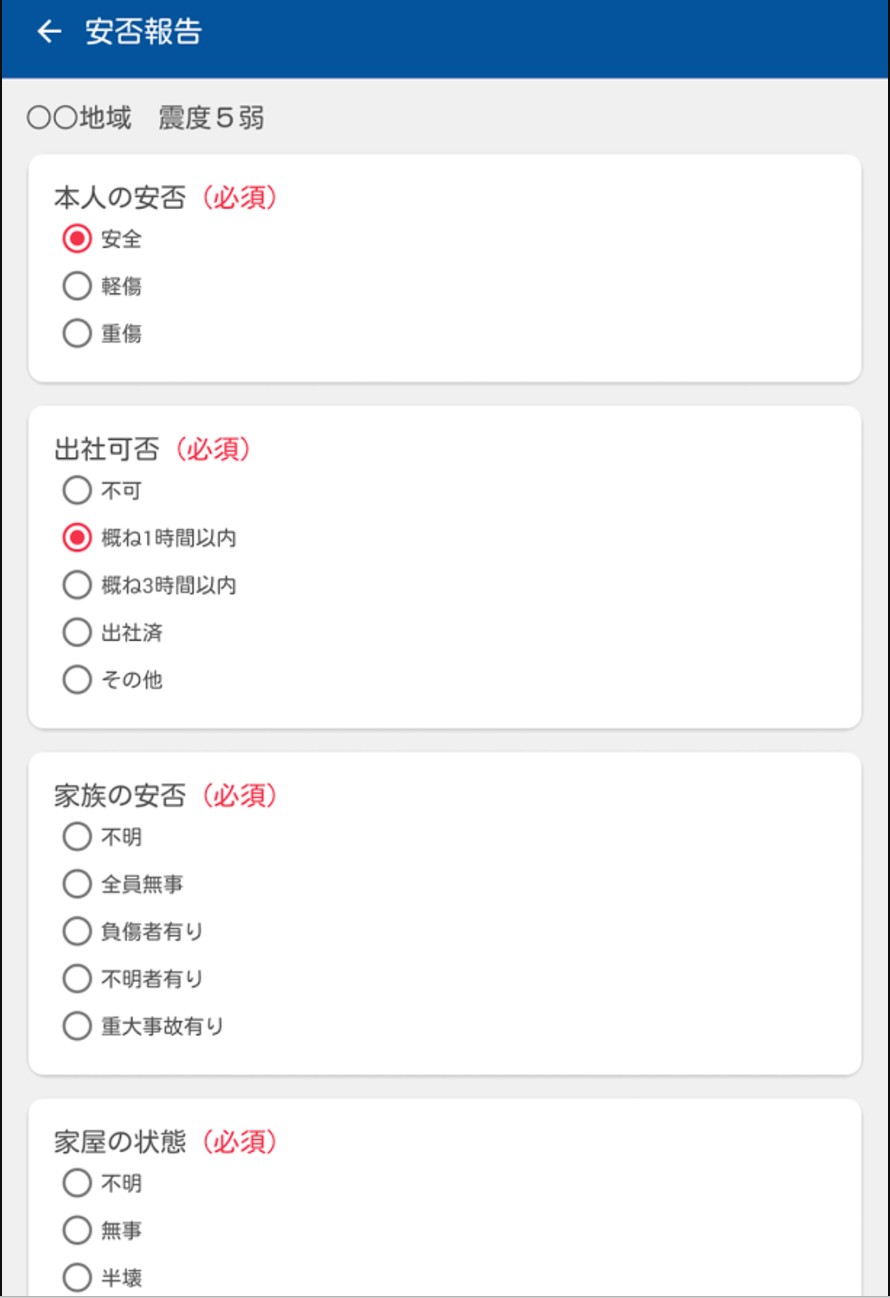Select その他 under 出社可否
The height and width of the screenshot is (1298, 890).
point(77,680)
